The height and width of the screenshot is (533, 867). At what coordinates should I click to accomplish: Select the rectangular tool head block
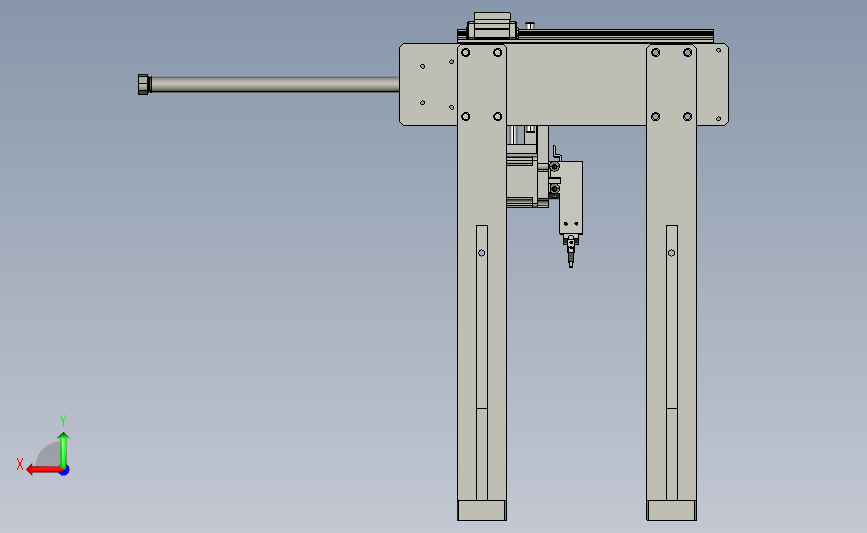tap(571, 198)
